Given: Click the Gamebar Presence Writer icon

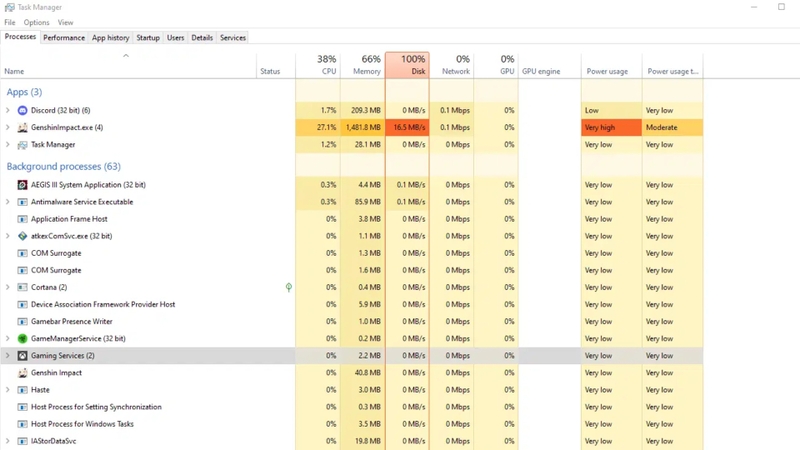Looking at the screenshot, I should pyautogui.click(x=22, y=321).
